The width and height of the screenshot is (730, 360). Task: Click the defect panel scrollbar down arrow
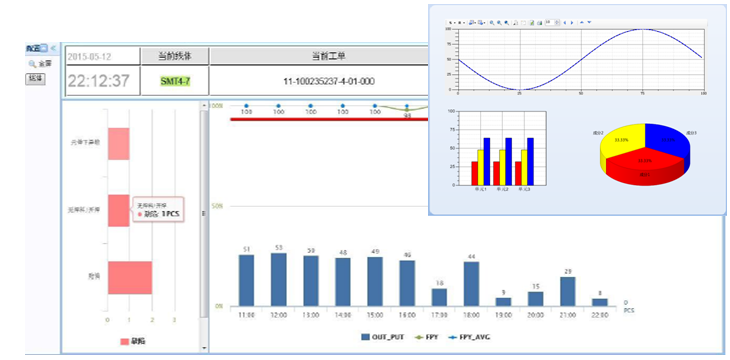[204, 348]
